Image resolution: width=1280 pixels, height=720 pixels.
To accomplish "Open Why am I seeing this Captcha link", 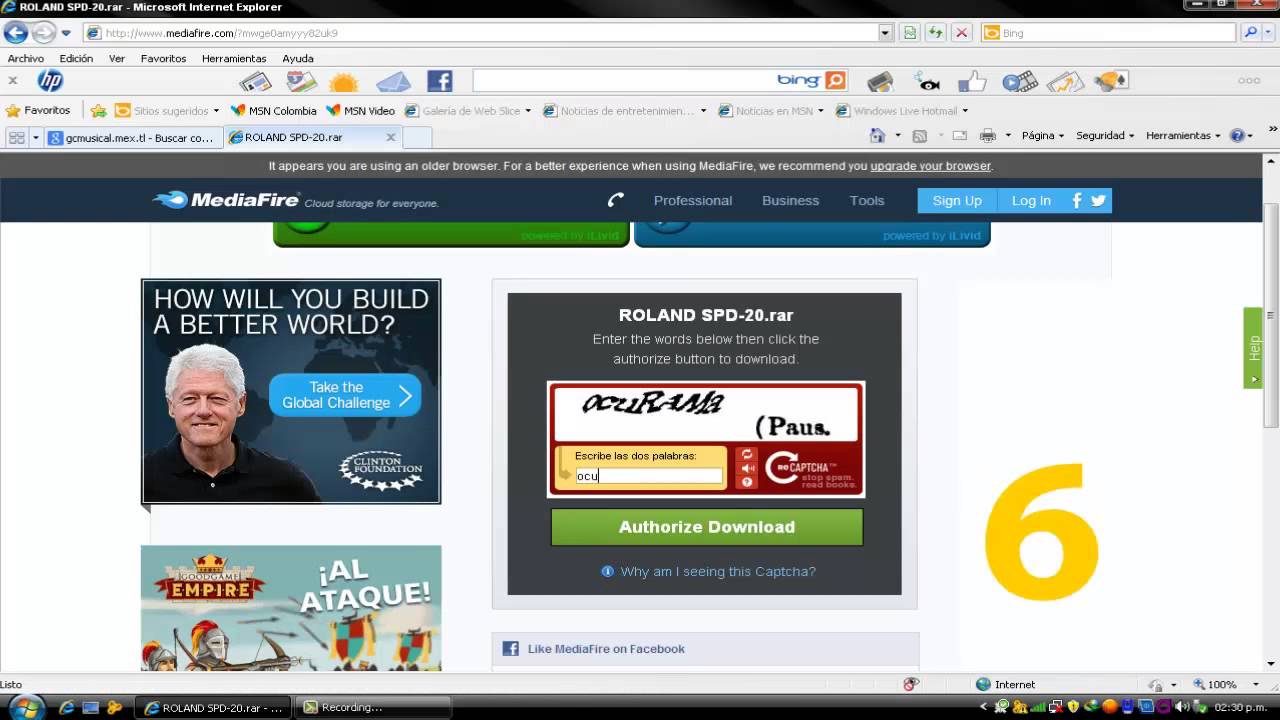I will 718,572.
